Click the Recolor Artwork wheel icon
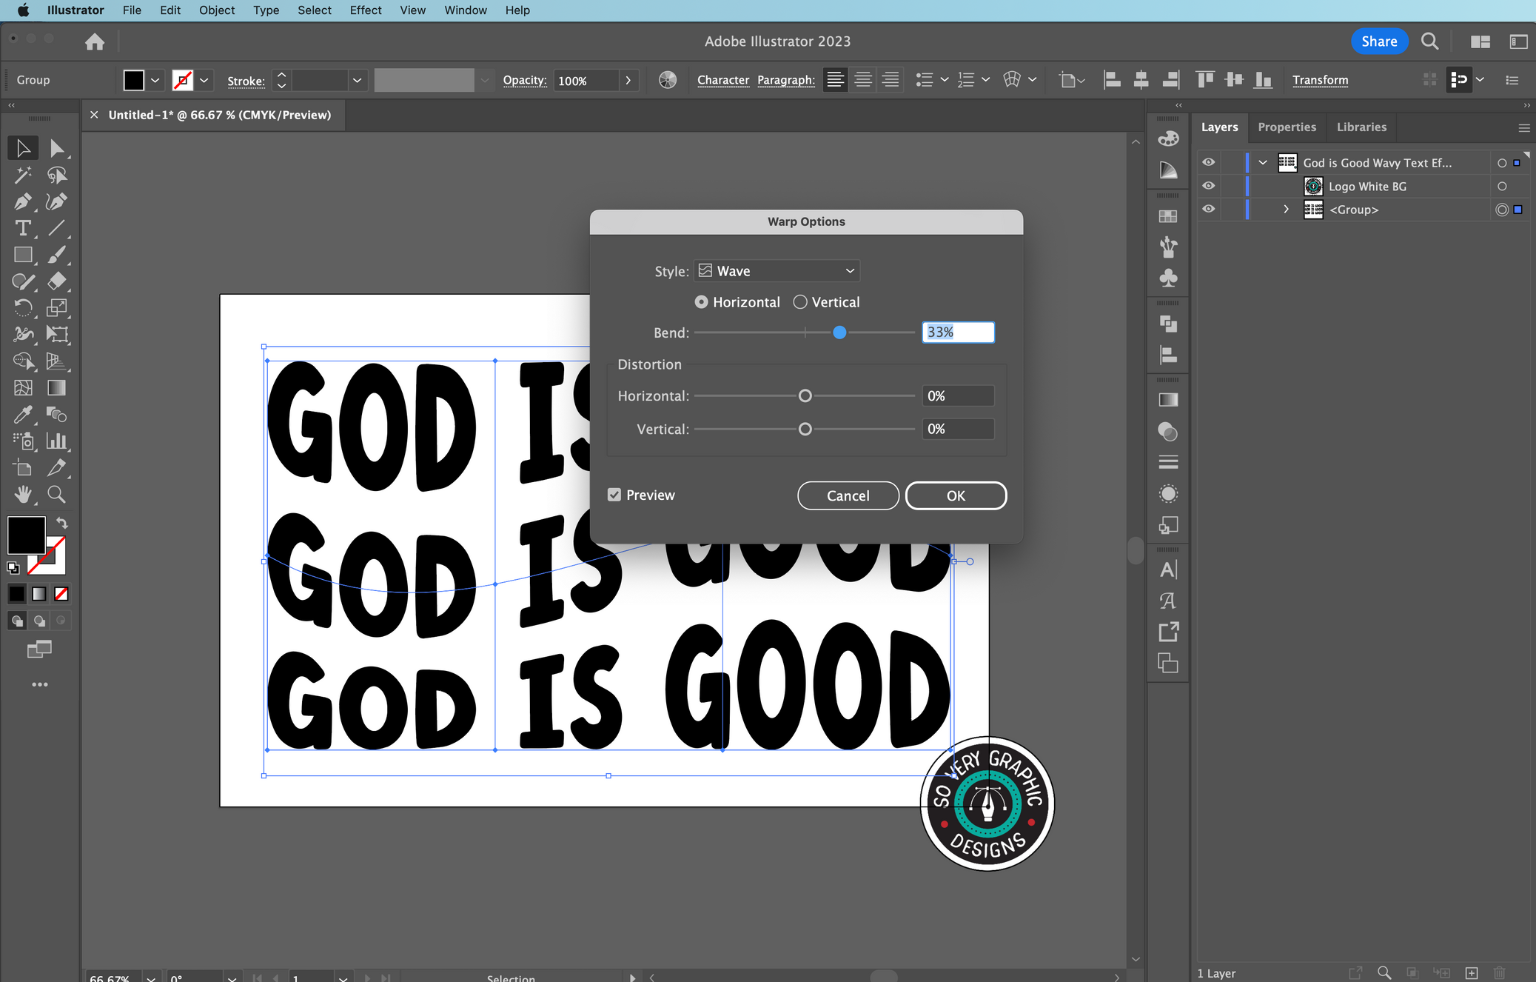This screenshot has height=982, width=1536. 668,80
